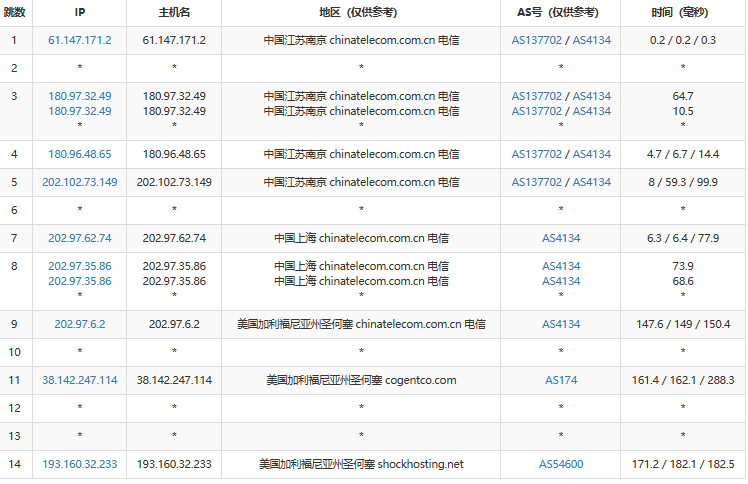Select the hostname cell 202.97.62.74

point(174,238)
